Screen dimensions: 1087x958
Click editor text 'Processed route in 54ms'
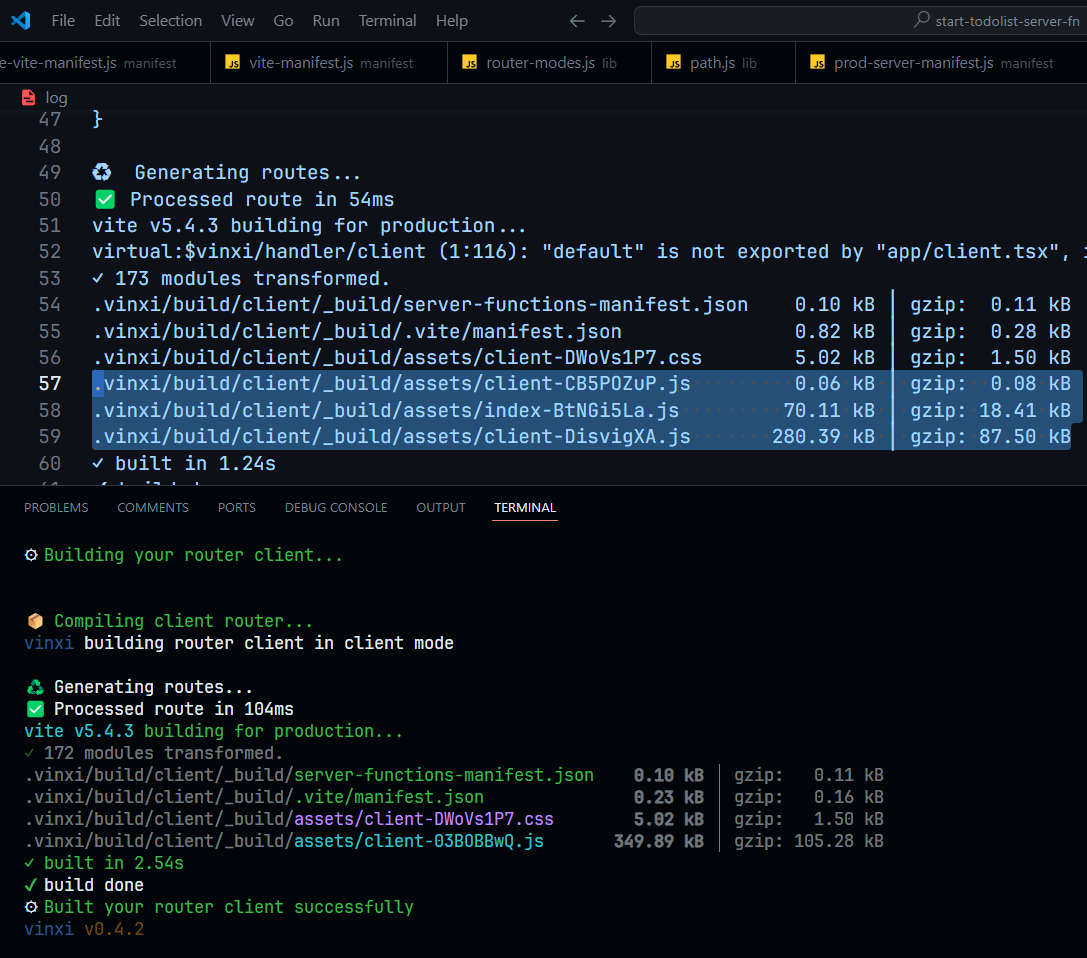click(x=262, y=200)
